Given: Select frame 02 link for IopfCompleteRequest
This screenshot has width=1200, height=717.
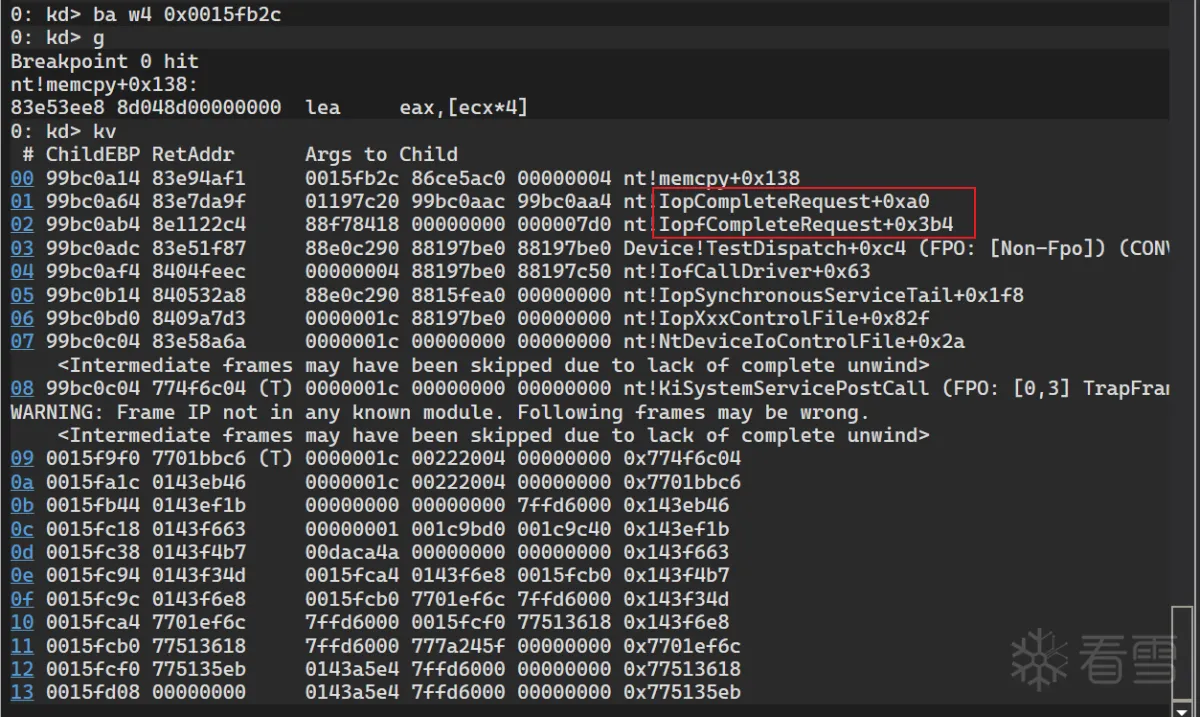Looking at the screenshot, I should (22, 225).
